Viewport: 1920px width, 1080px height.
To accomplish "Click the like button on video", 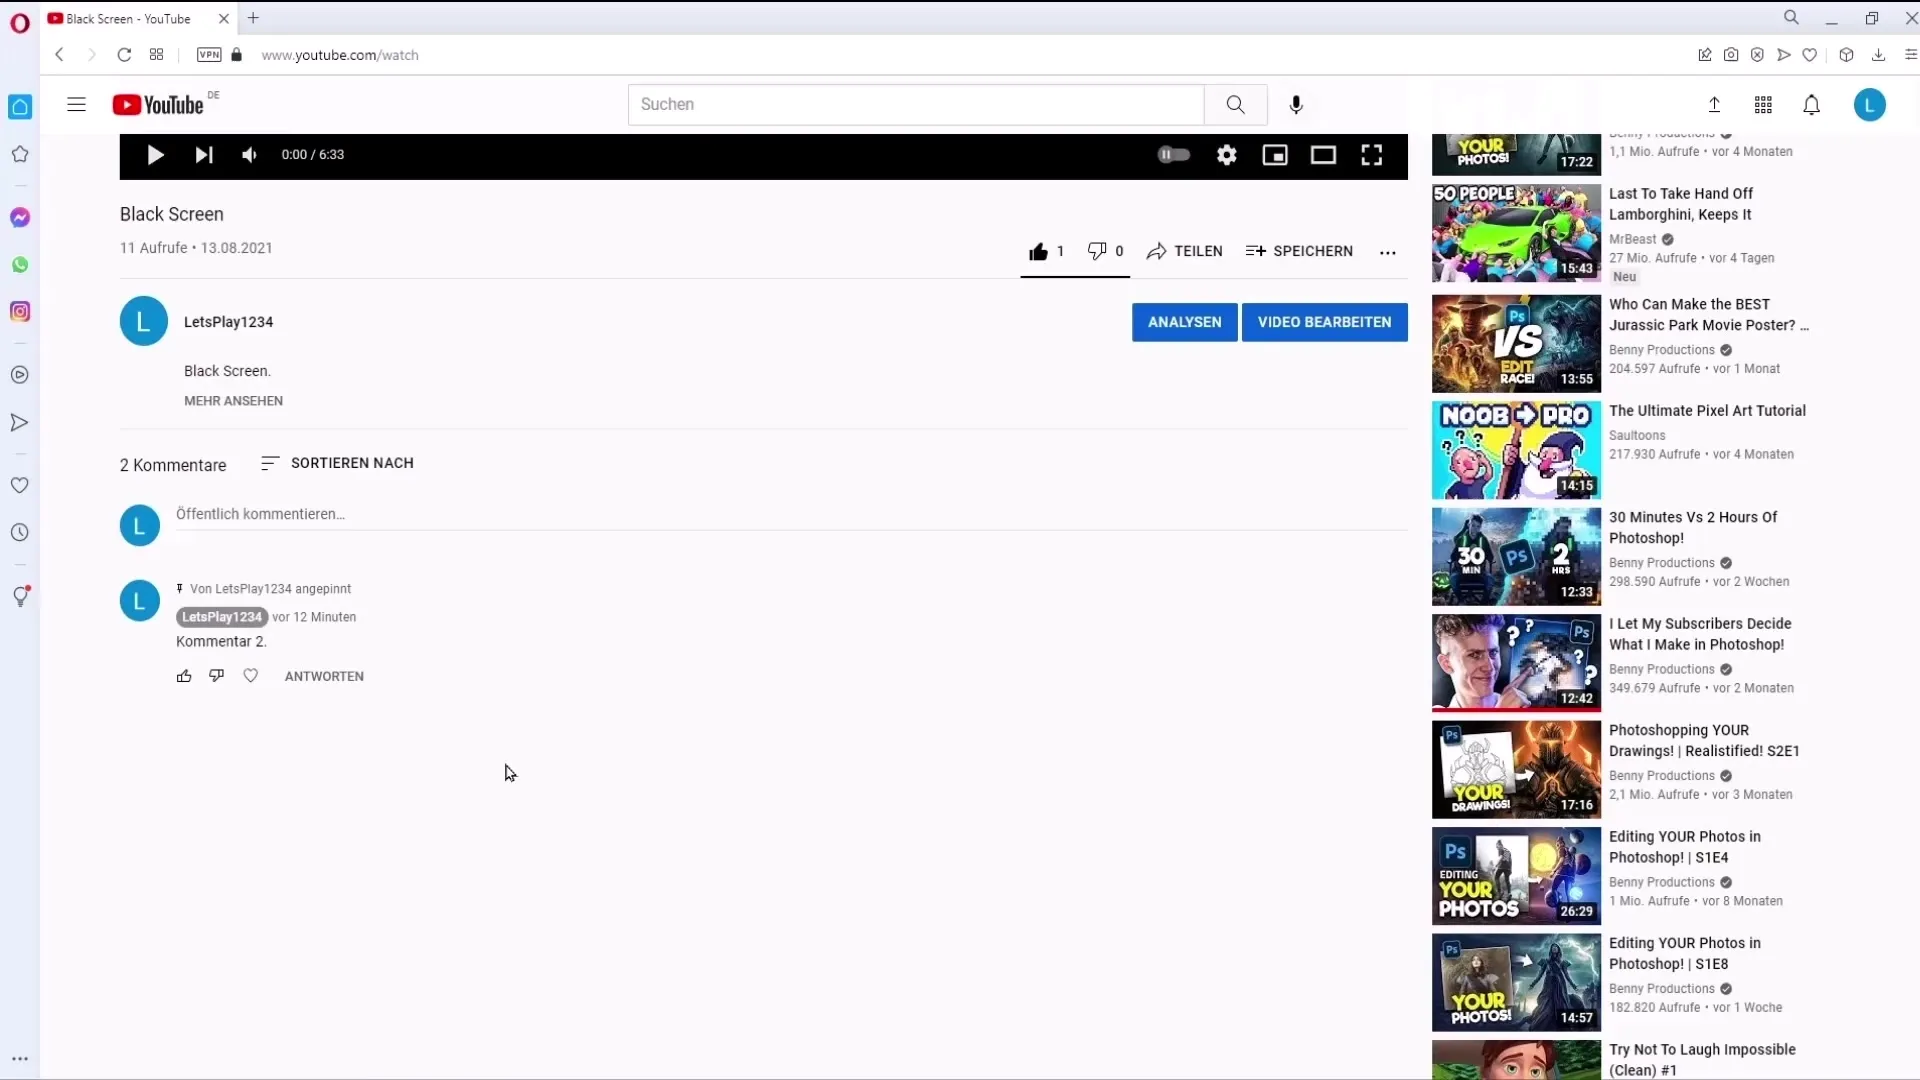I will point(1036,251).
